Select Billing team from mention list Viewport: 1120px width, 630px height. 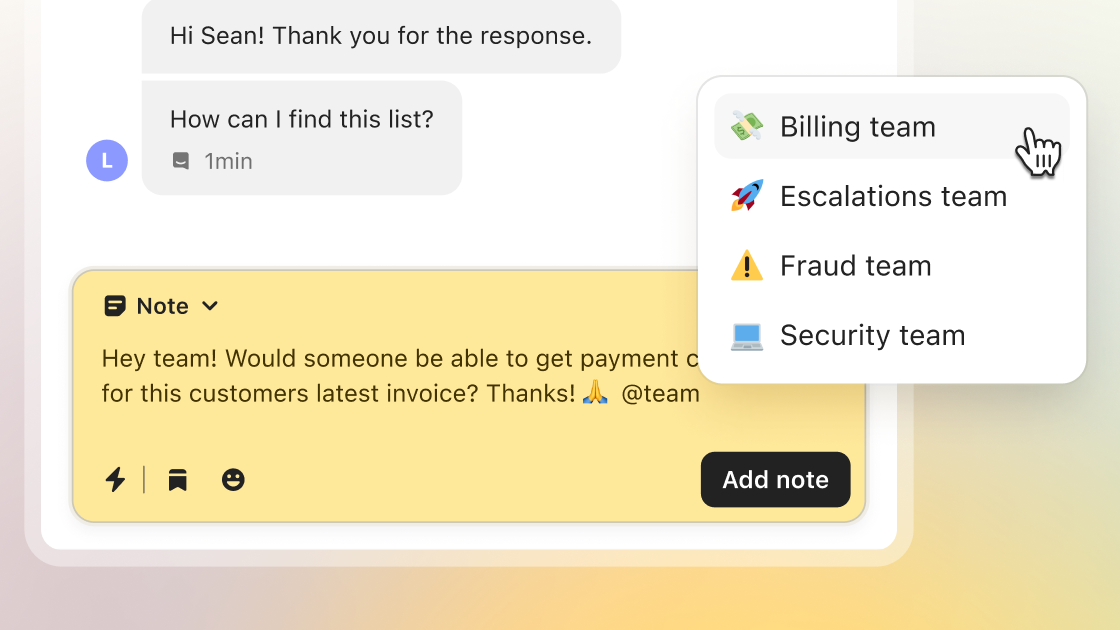[858, 127]
